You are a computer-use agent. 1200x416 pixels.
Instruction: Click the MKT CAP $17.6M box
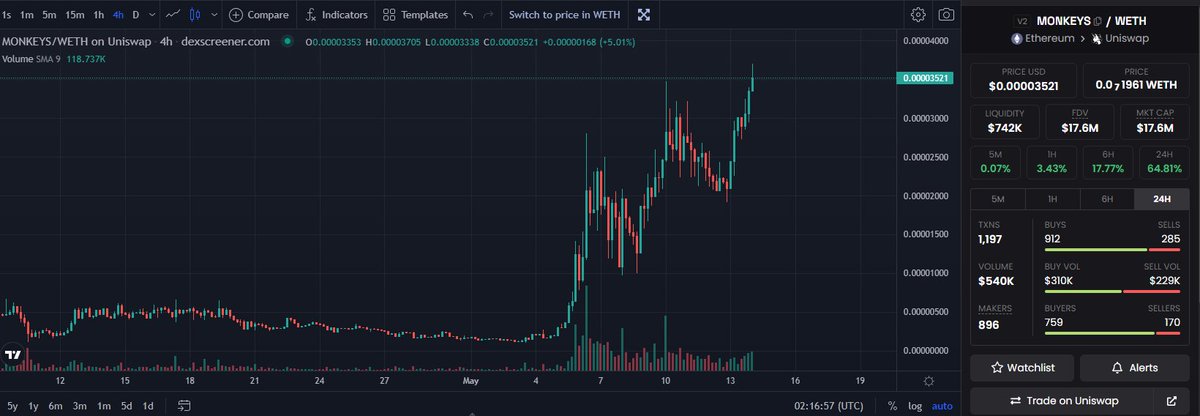(1155, 122)
